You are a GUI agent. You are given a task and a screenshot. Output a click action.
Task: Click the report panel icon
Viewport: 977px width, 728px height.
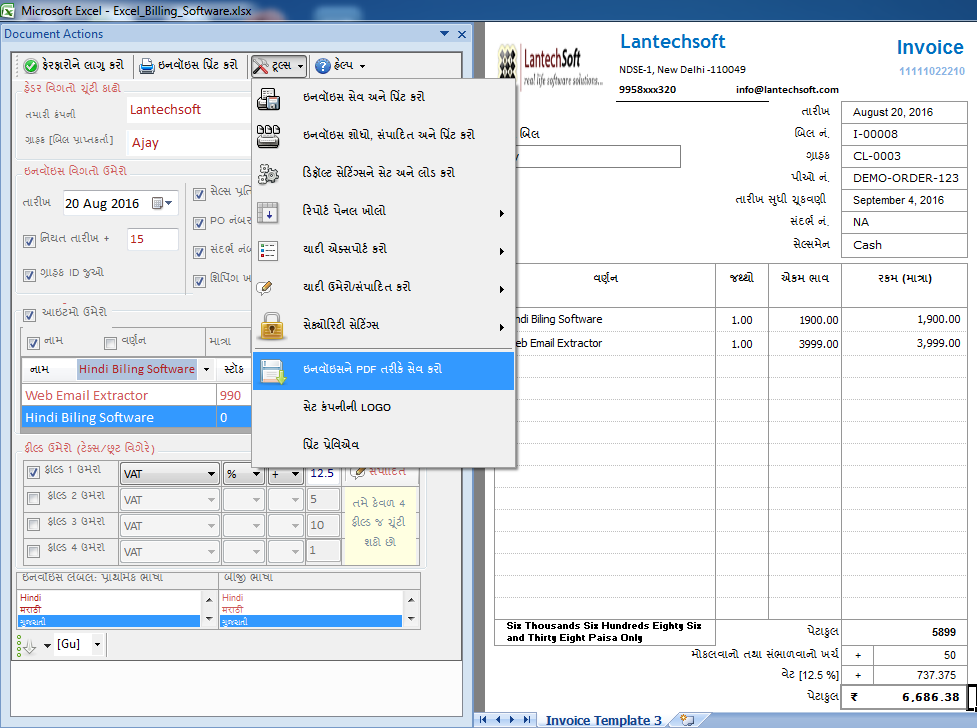pyautogui.click(x=269, y=213)
